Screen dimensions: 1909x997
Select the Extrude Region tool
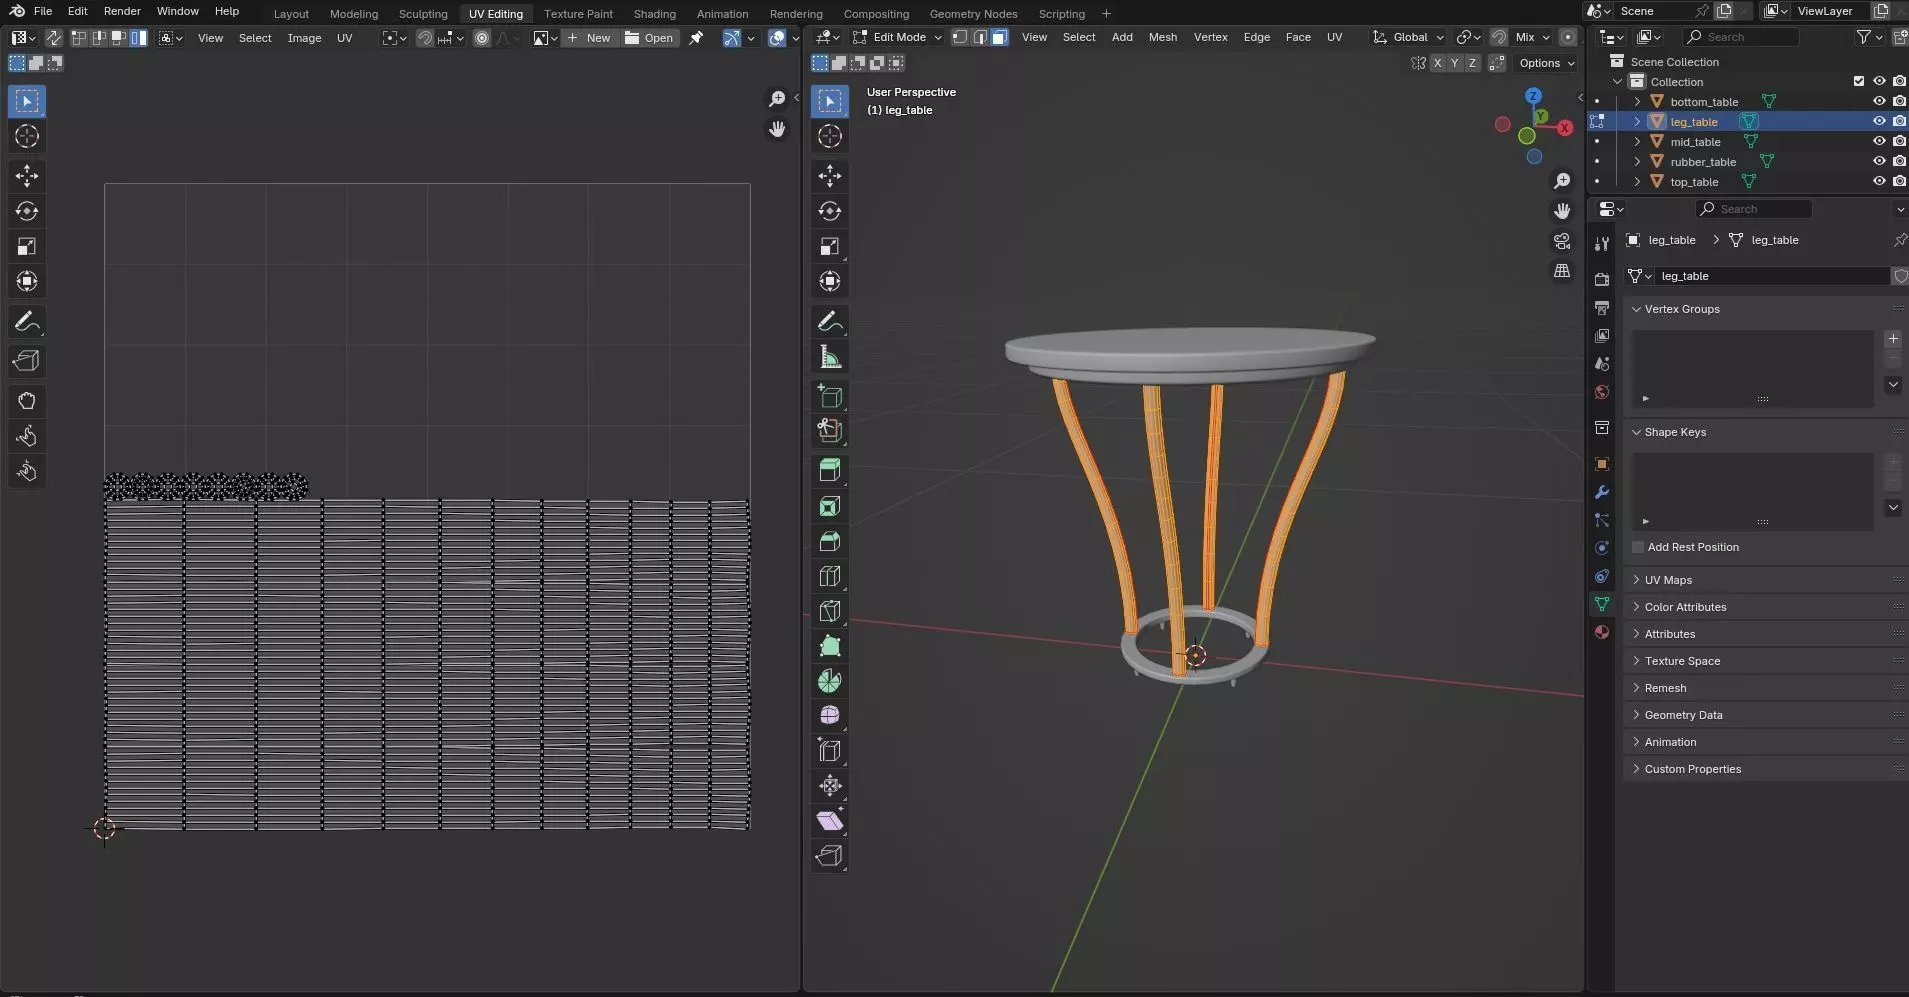pos(830,470)
